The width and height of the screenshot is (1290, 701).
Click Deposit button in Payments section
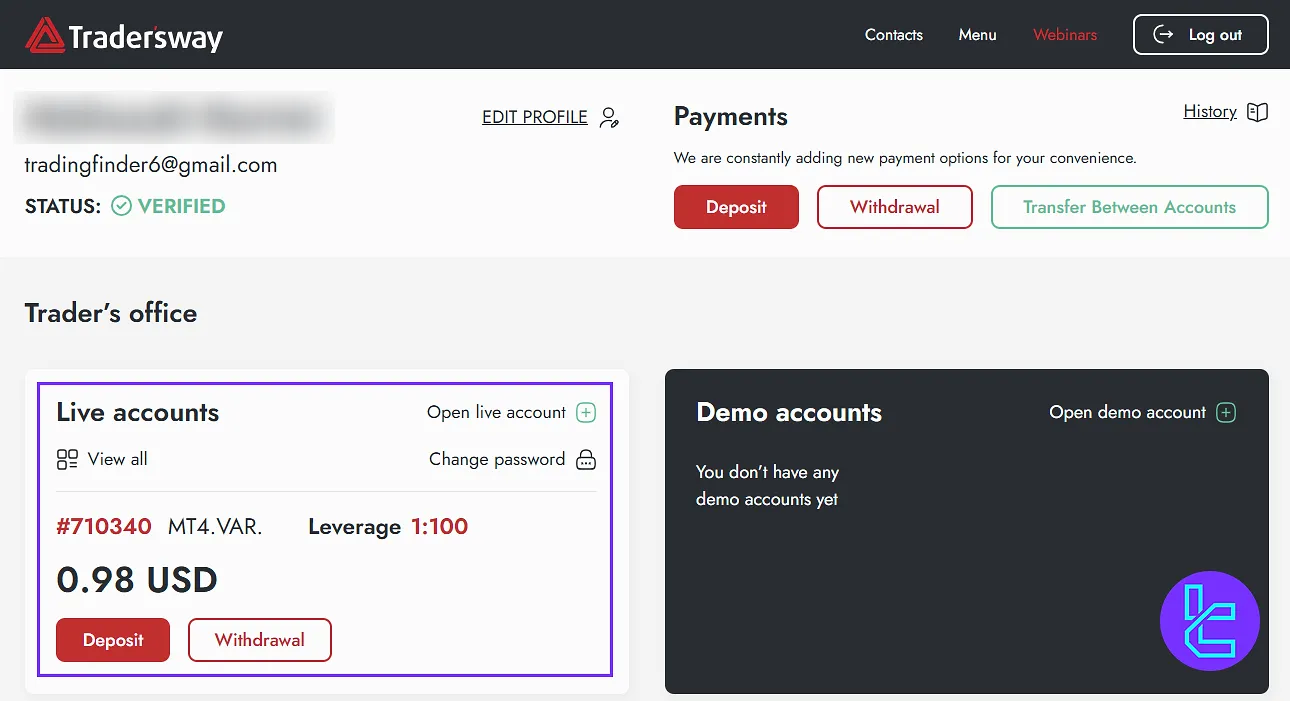point(736,207)
